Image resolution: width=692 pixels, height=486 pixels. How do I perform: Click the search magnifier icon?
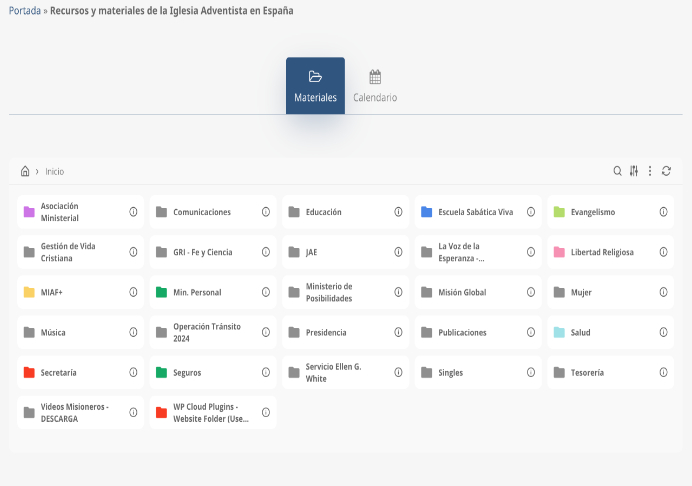(x=618, y=171)
